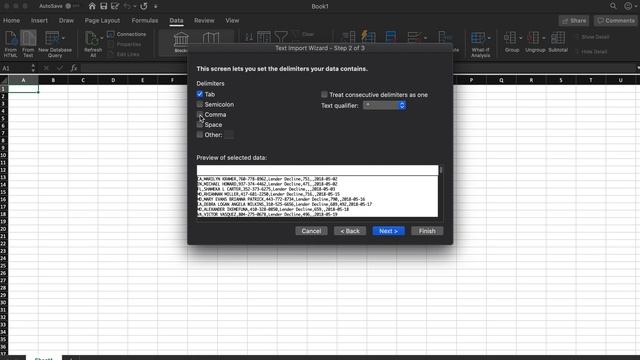640x360 pixels.
Task: Open the Page Layout tab
Action: (x=102, y=20)
